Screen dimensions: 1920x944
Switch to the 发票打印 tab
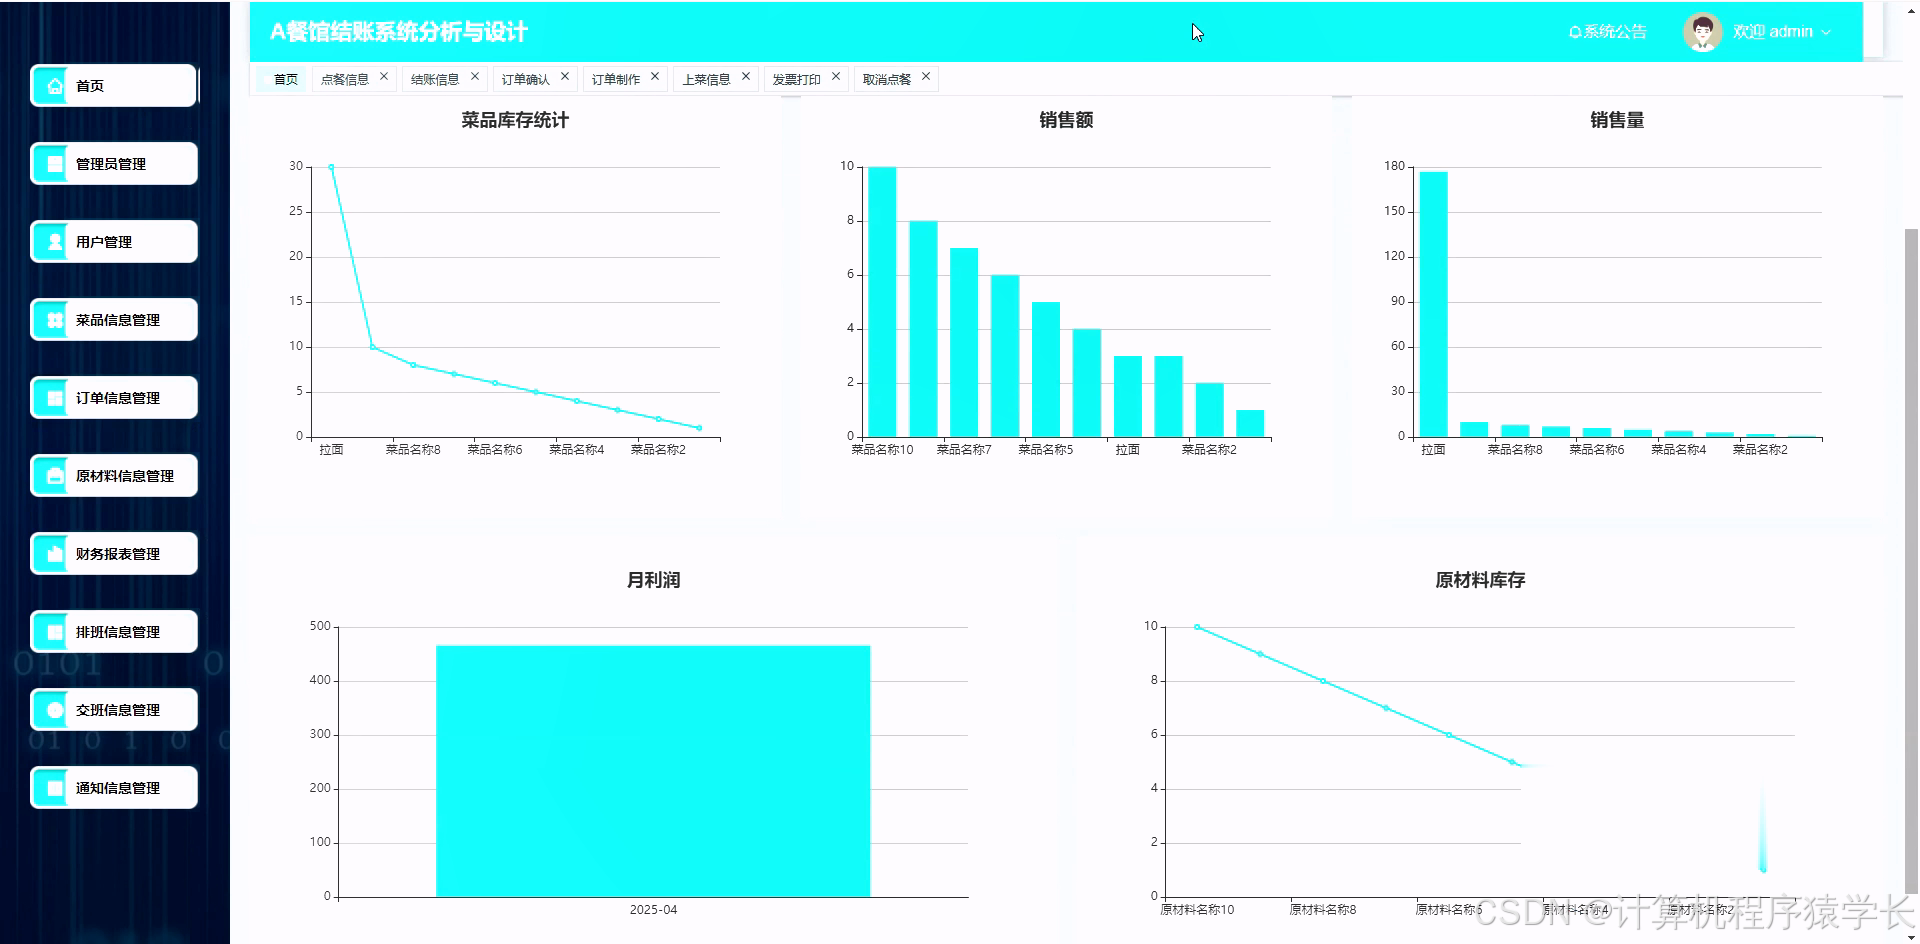[796, 79]
